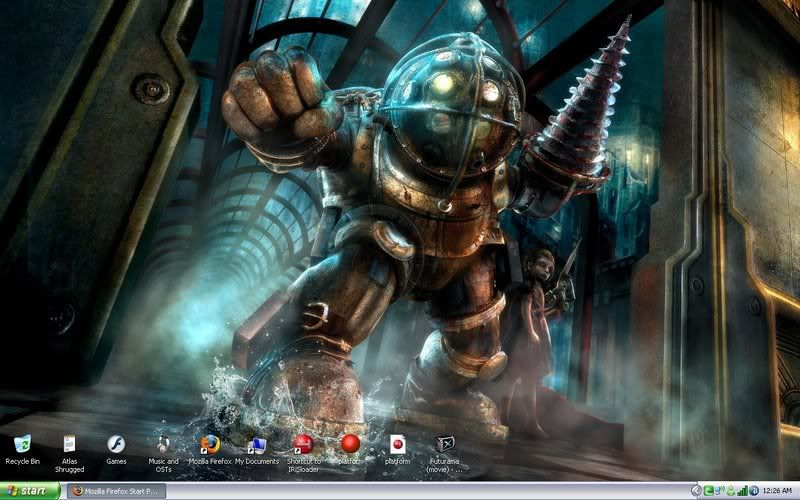Click the 12:26 AM taskbar clock

pos(778,491)
